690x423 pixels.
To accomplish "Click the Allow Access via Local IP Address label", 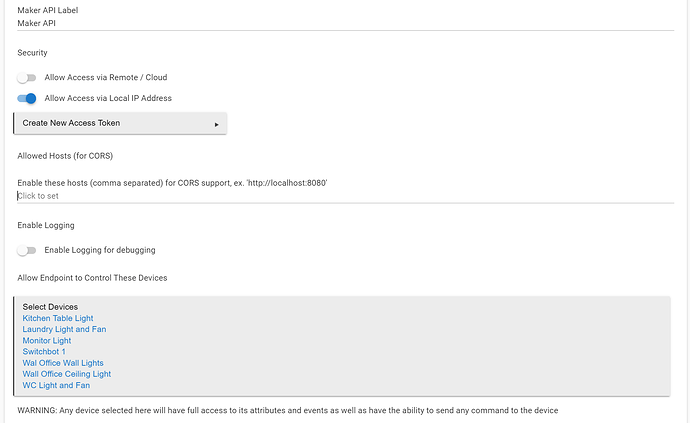I will tap(108, 98).
